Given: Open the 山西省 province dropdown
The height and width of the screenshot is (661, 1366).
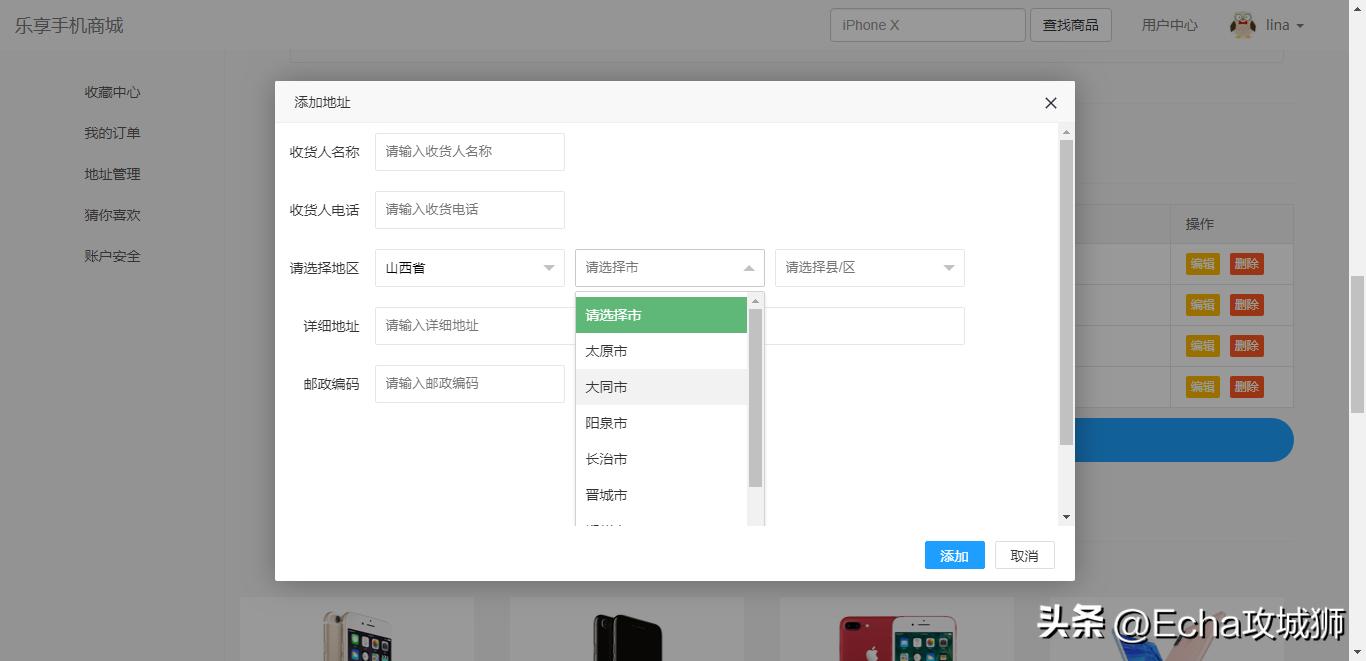Looking at the screenshot, I should click(469, 267).
